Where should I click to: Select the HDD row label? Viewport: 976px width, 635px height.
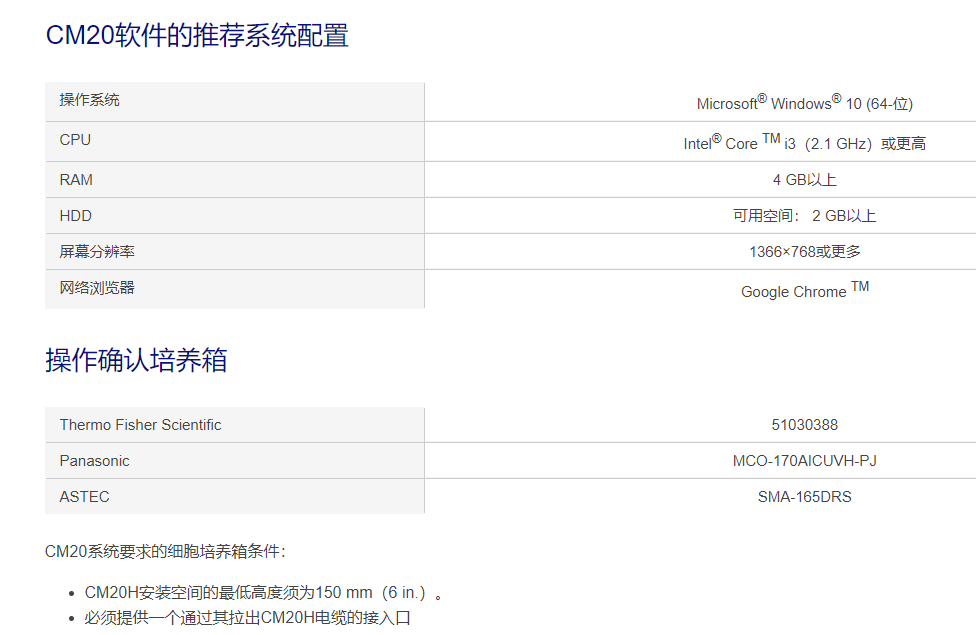pos(75,215)
